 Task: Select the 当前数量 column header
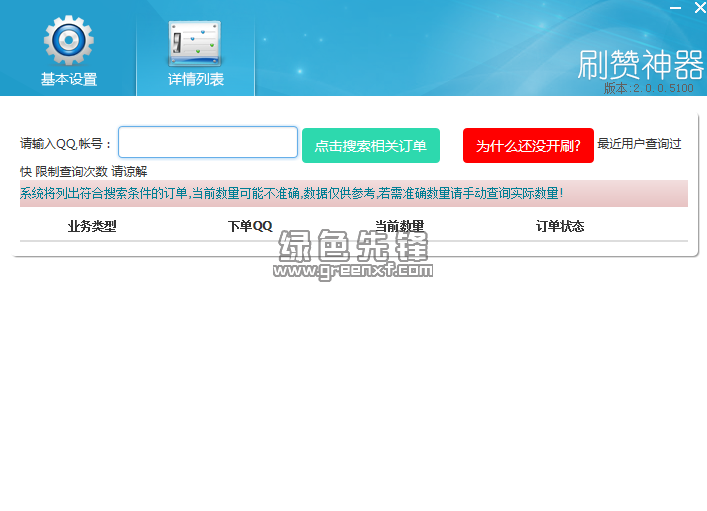[399, 226]
